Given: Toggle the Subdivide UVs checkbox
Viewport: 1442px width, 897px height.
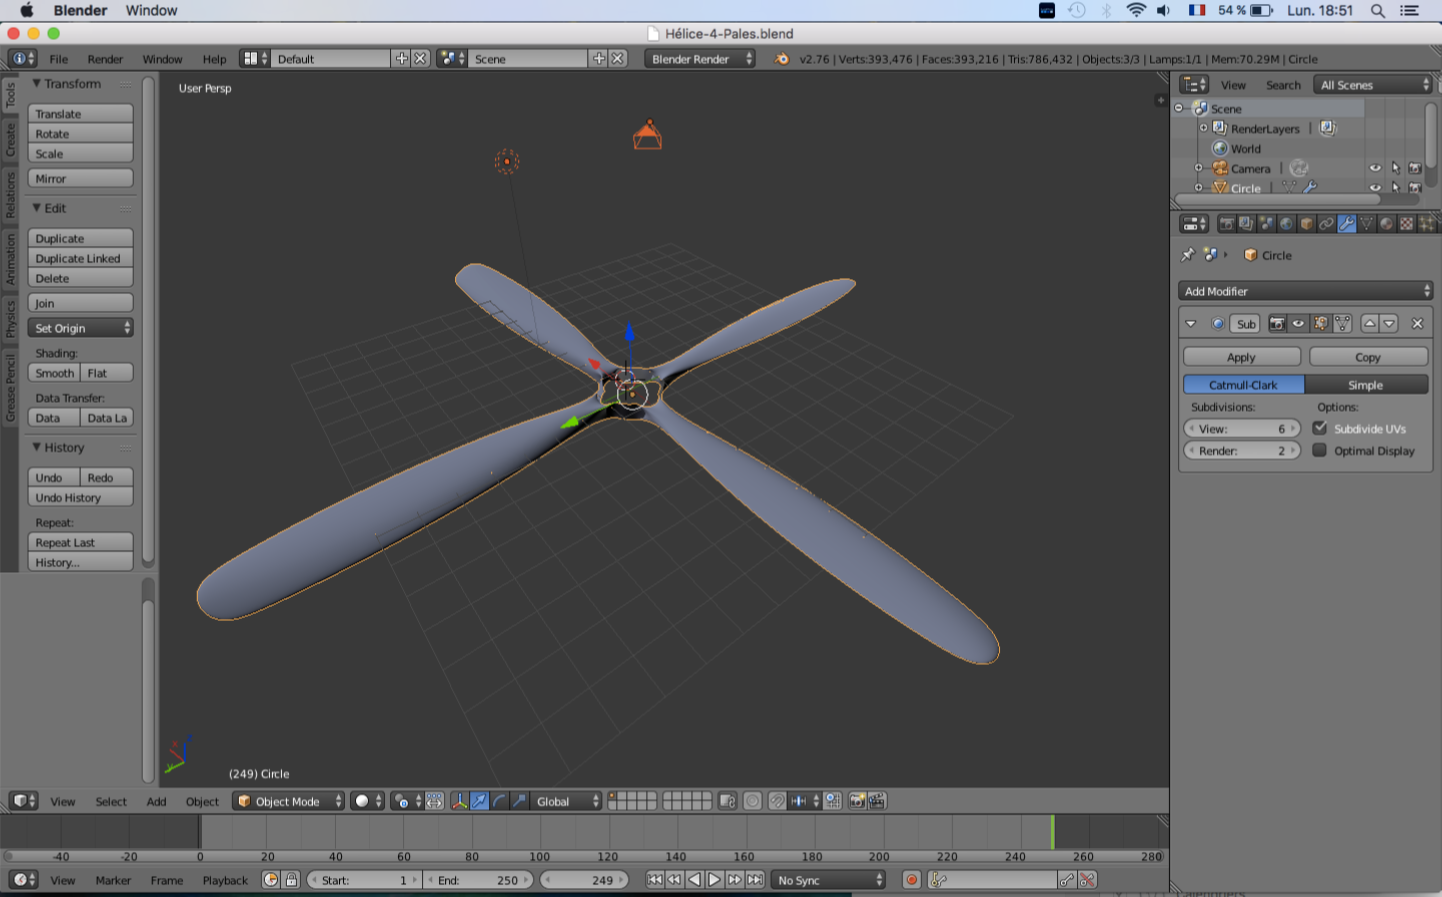Looking at the screenshot, I should point(1320,428).
